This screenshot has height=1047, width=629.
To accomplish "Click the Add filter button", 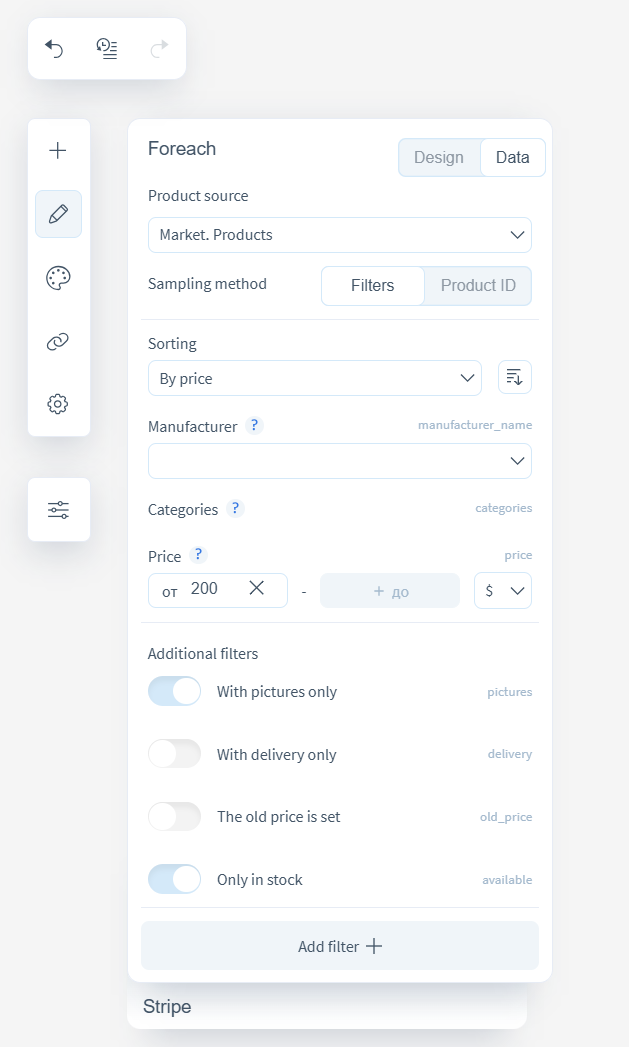I will [x=339, y=946].
